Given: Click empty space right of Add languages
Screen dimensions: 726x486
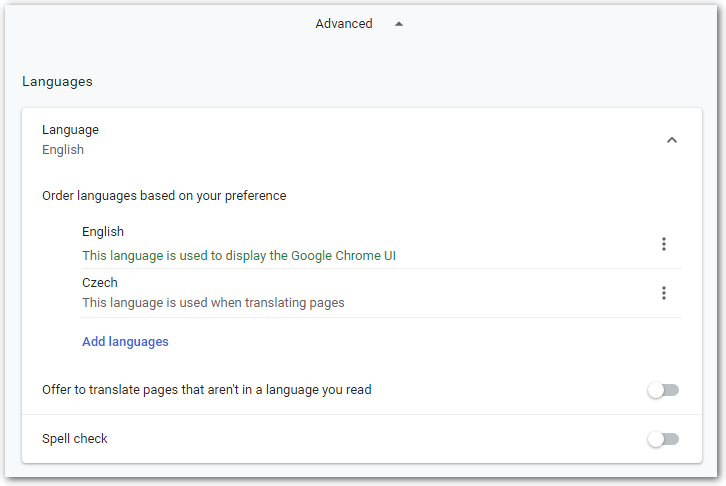Looking at the screenshot, I should point(420,342).
